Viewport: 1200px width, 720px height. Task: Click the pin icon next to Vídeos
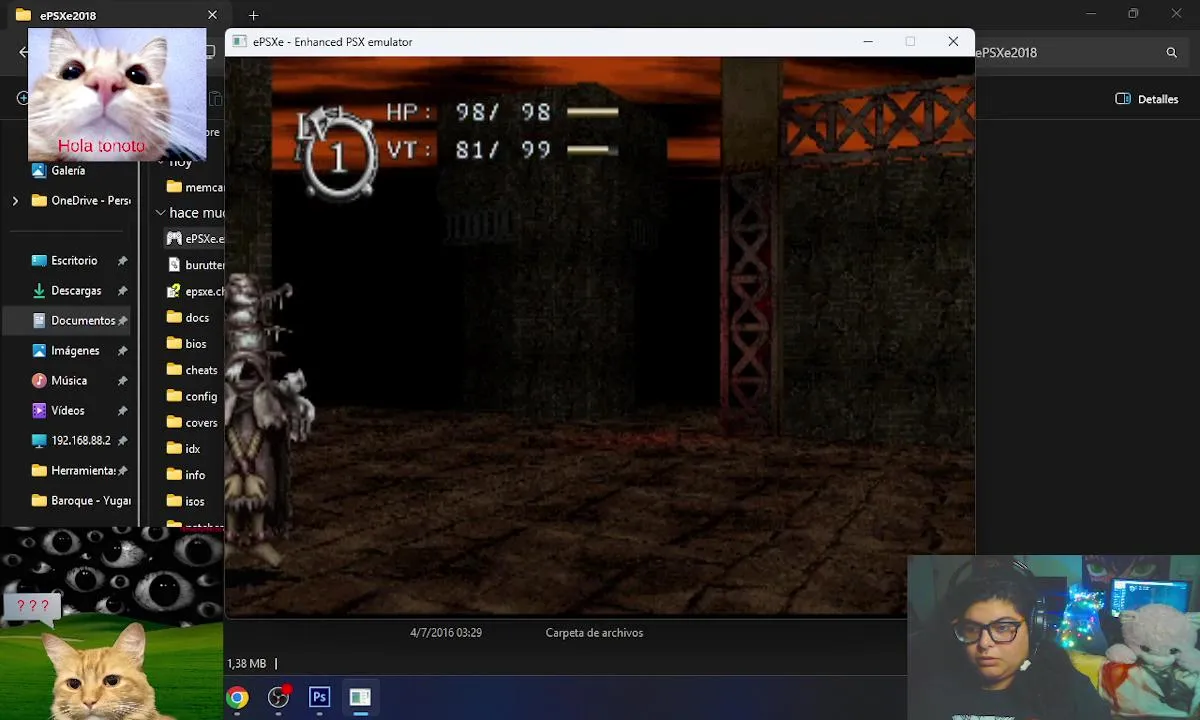[x=122, y=411]
